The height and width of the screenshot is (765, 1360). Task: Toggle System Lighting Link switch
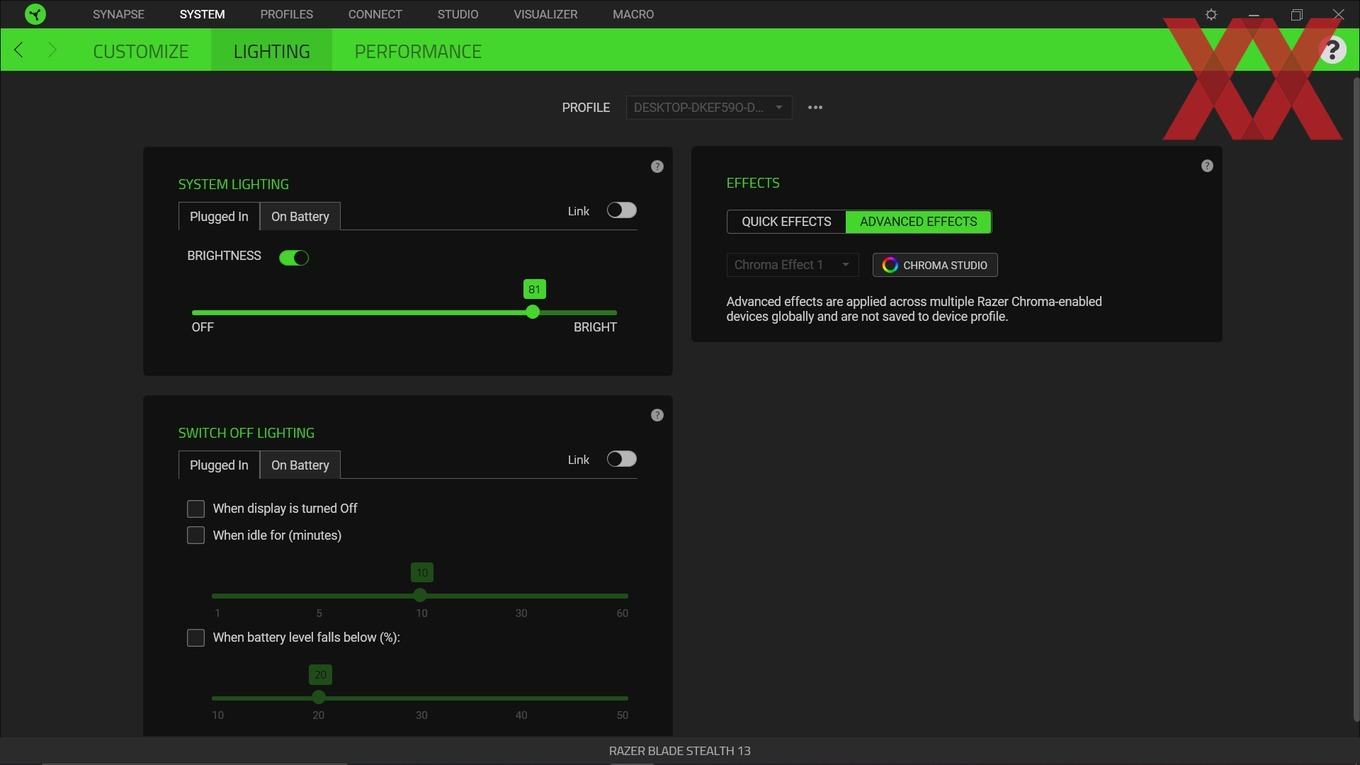pyautogui.click(x=621, y=210)
